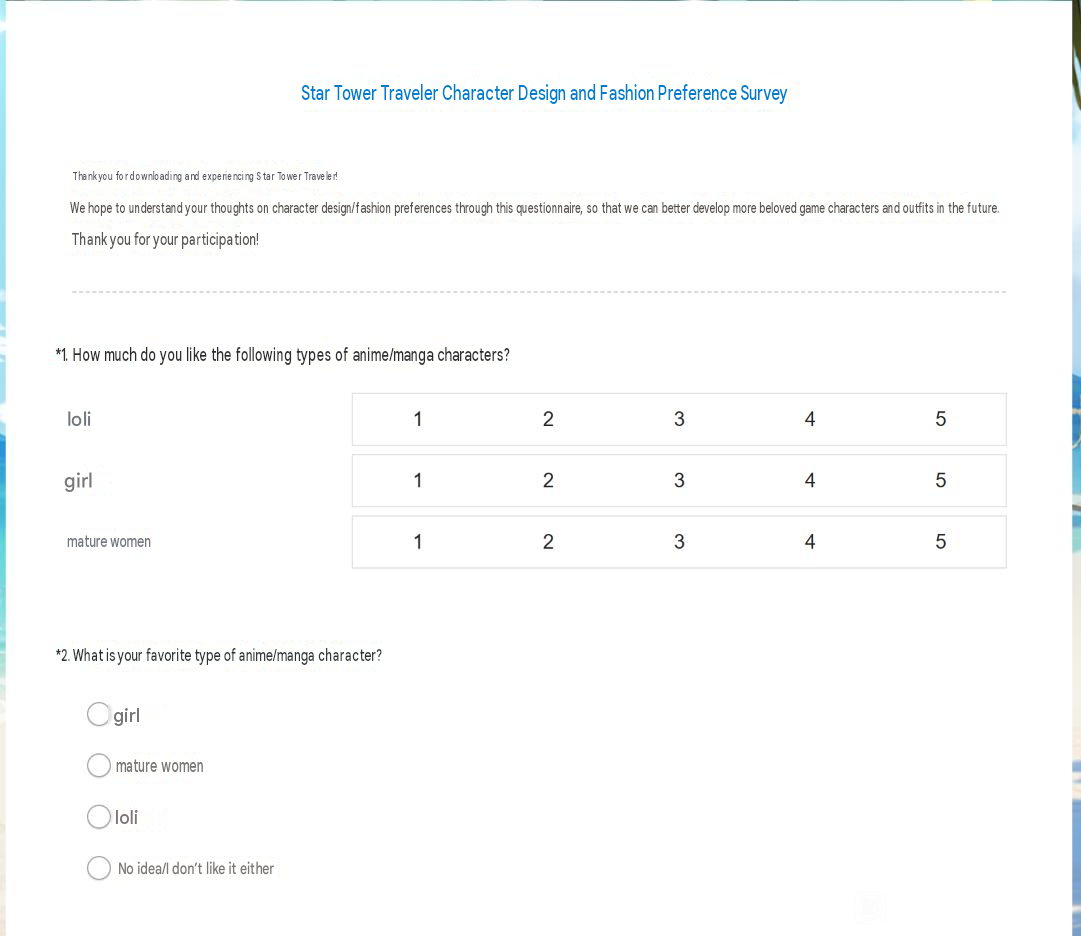Rate loli characters as 3

679,419
